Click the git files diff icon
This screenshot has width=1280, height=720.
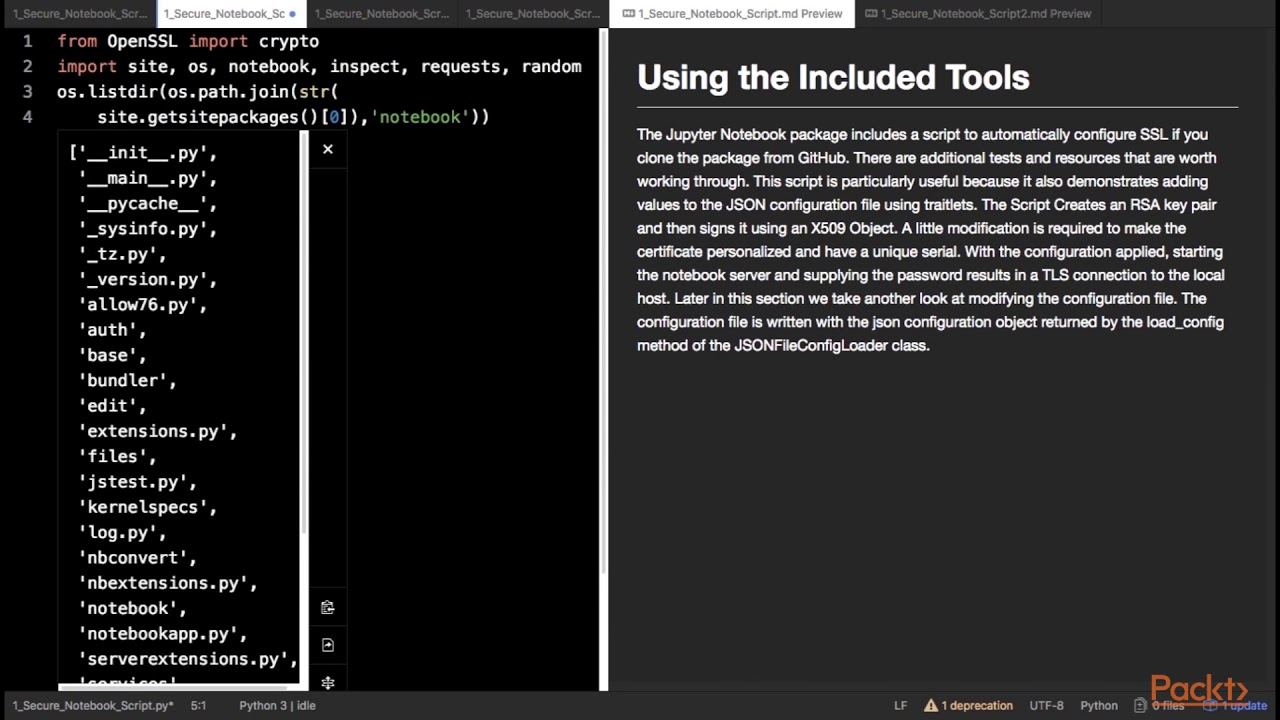1140,705
